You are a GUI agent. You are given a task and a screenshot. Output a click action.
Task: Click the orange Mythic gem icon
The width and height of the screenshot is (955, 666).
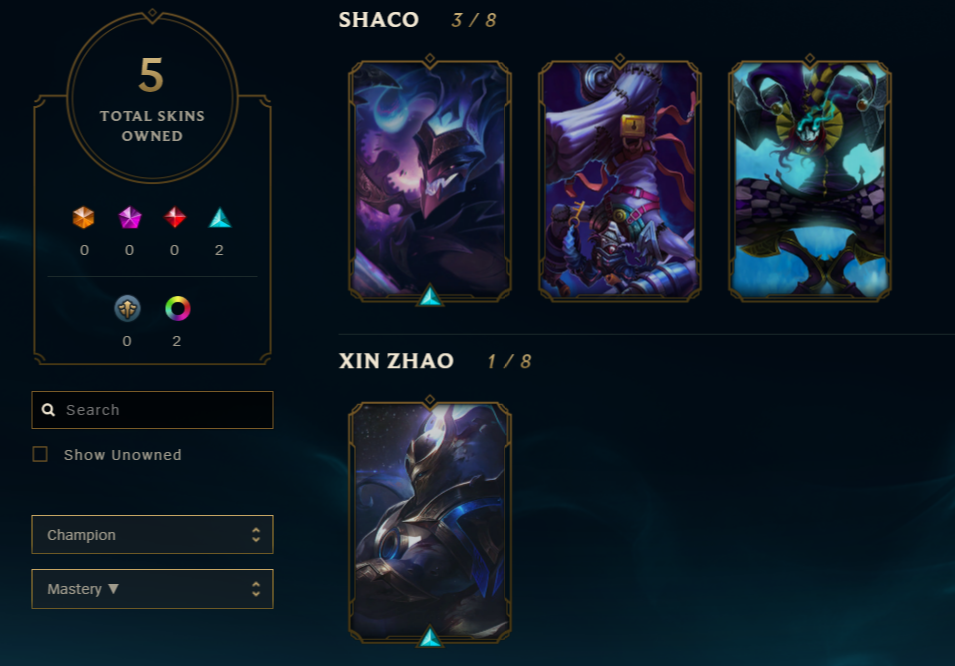coord(83,218)
